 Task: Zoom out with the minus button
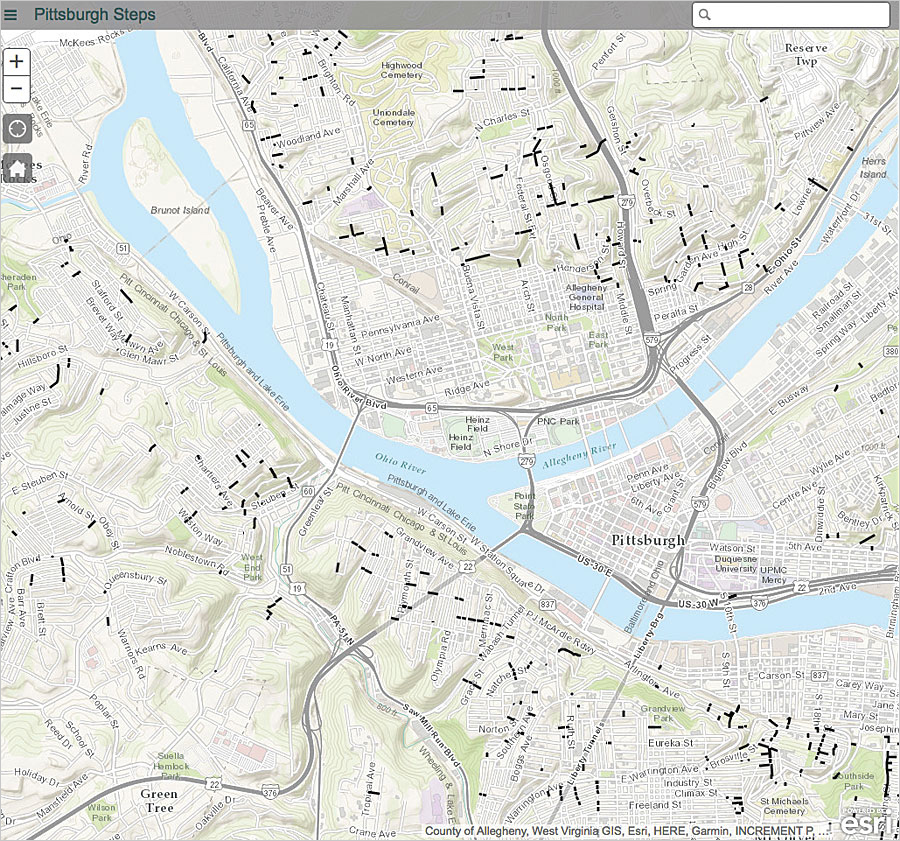click(17, 89)
